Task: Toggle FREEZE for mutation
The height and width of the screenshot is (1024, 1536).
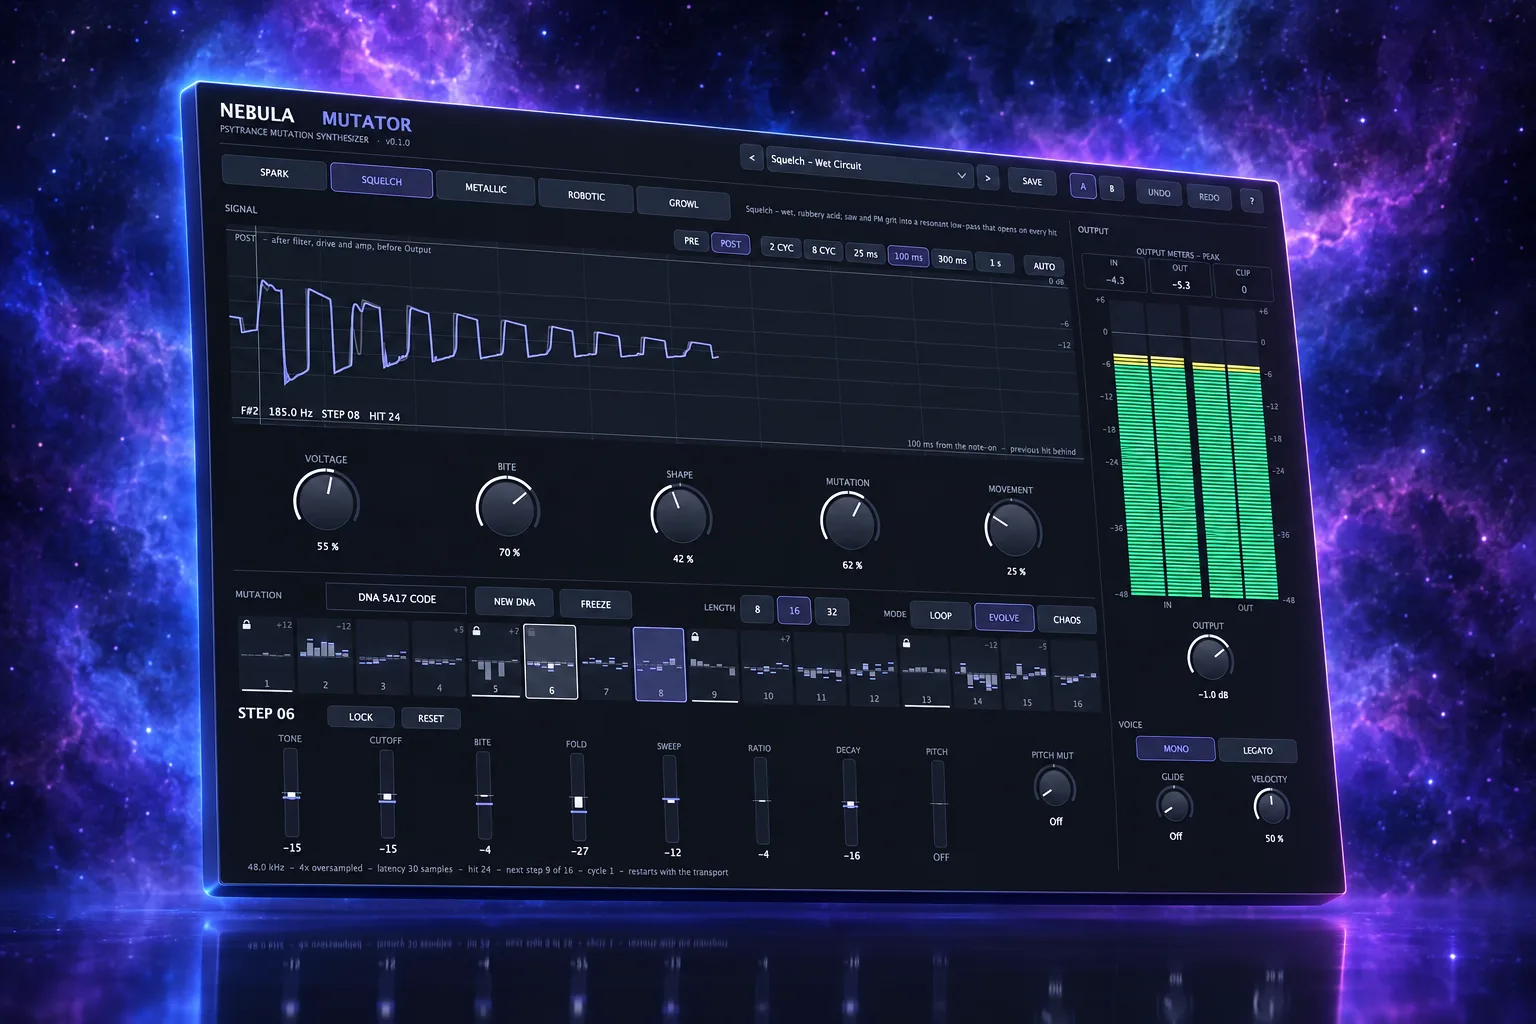Action: click(x=596, y=604)
